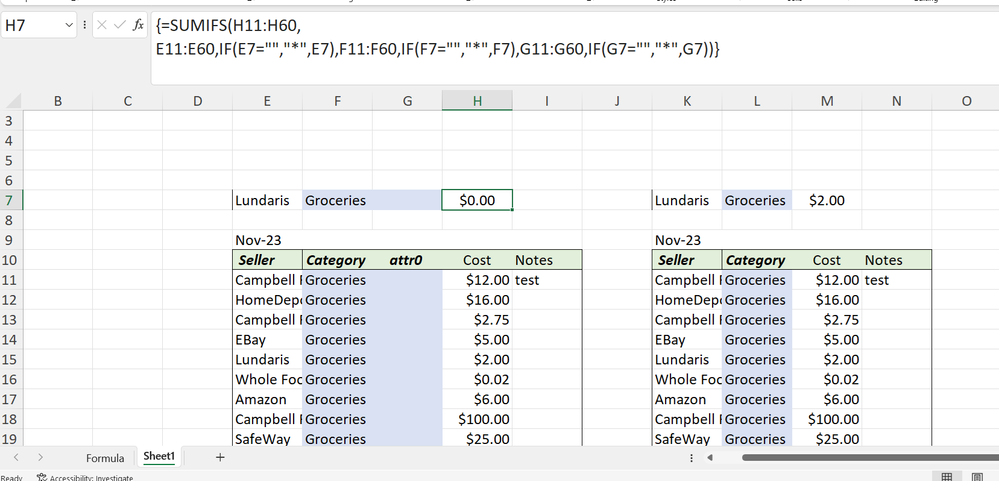Select cell M7 showing $2.00
This screenshot has width=999, height=481.
tap(827, 200)
